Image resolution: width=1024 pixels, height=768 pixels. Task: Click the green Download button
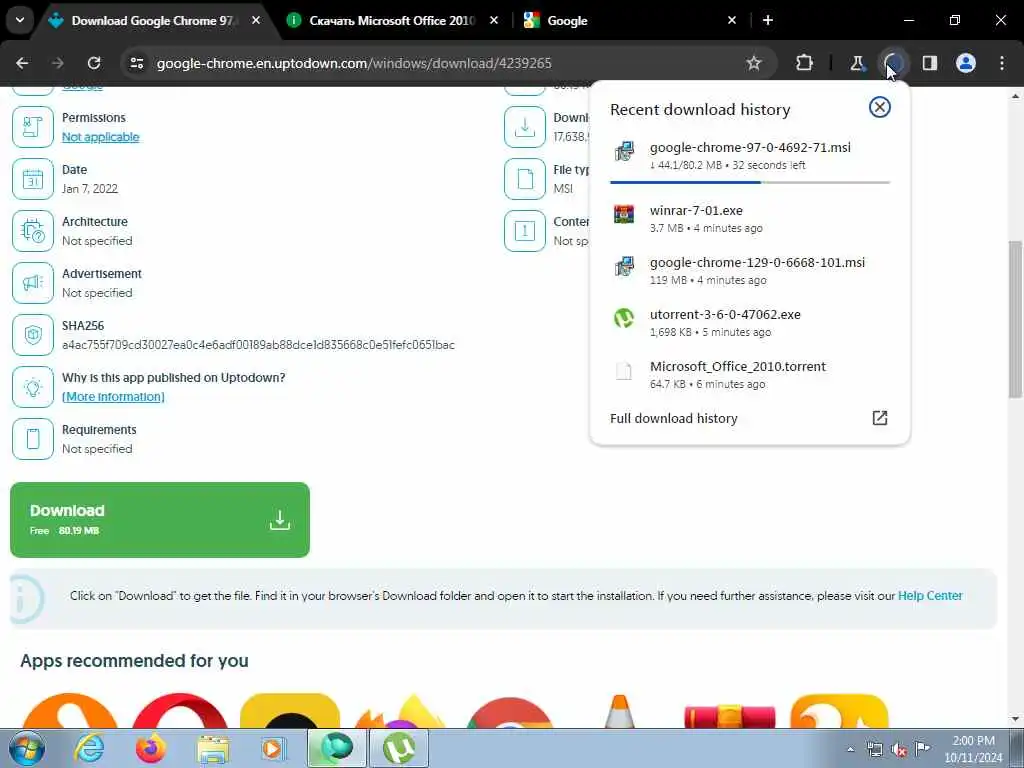(160, 520)
